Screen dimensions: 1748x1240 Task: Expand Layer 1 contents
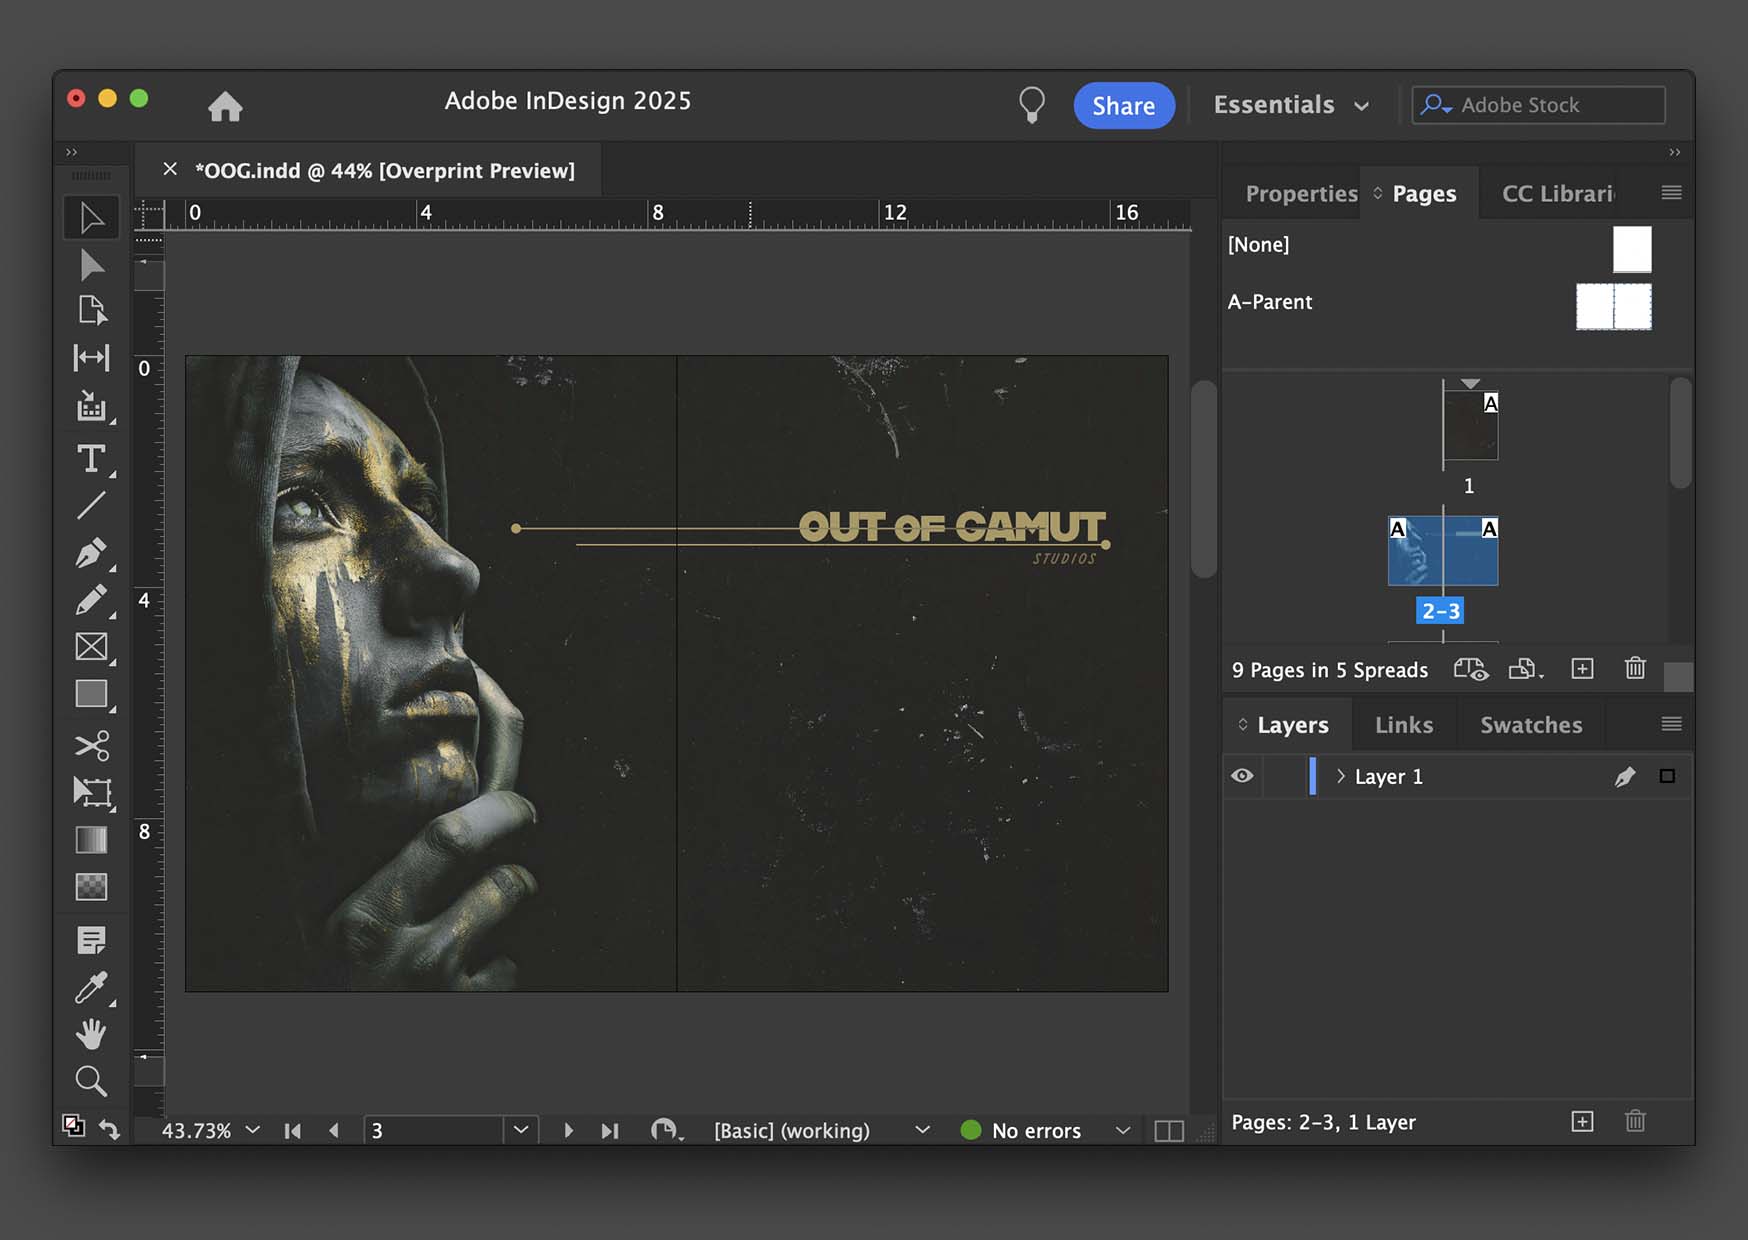coord(1341,776)
